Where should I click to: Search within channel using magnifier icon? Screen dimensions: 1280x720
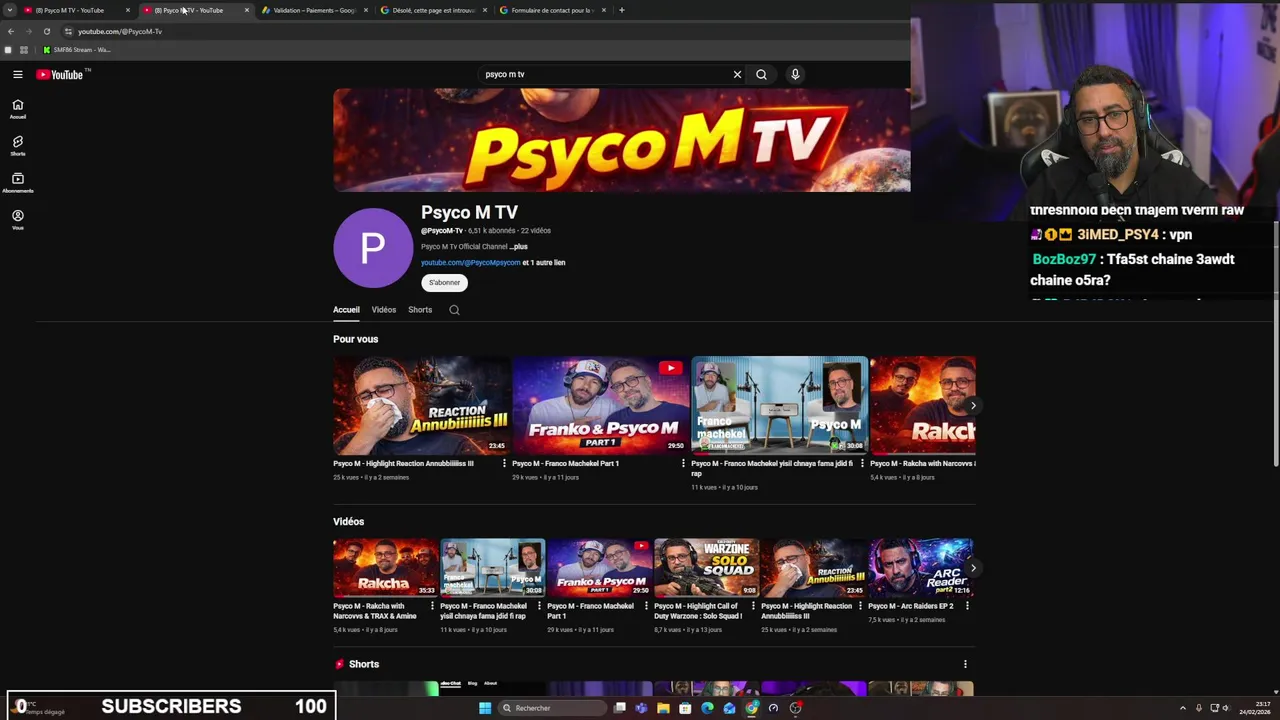[454, 310]
